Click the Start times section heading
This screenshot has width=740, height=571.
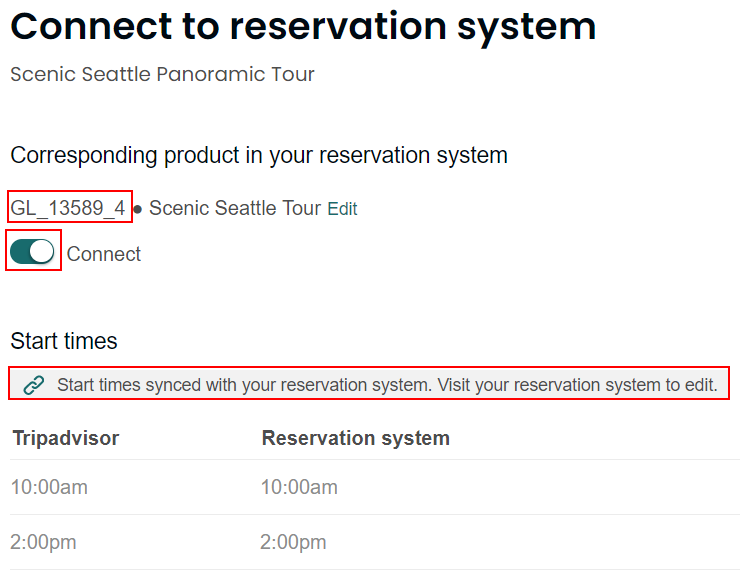pos(64,341)
